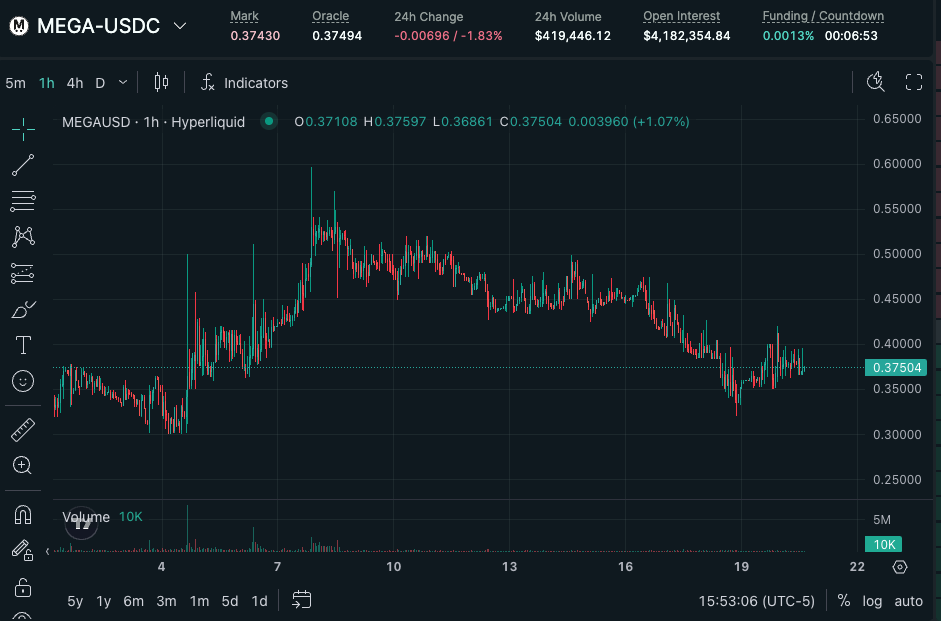The image size is (941, 621).
Task: Select the text annotation tool
Action: 22,345
